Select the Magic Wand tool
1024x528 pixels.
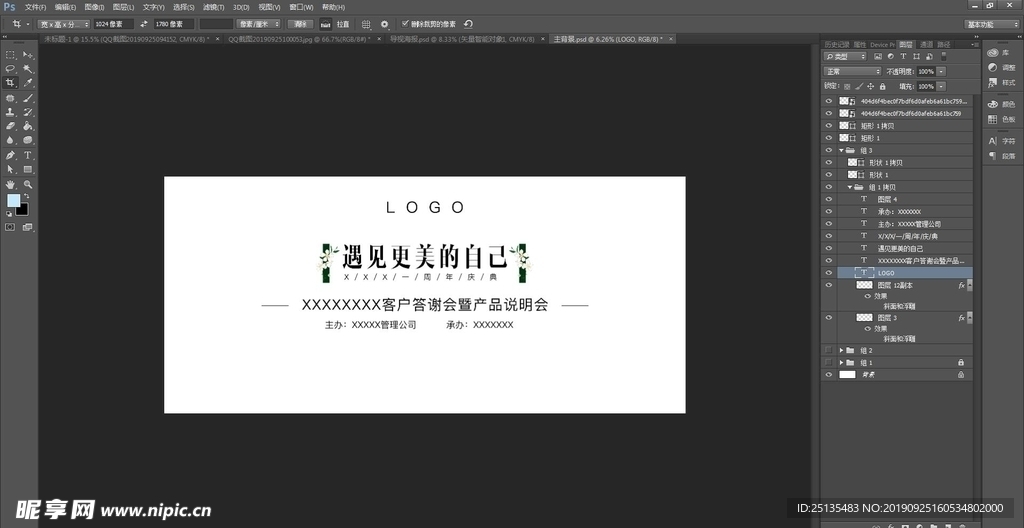(28, 68)
